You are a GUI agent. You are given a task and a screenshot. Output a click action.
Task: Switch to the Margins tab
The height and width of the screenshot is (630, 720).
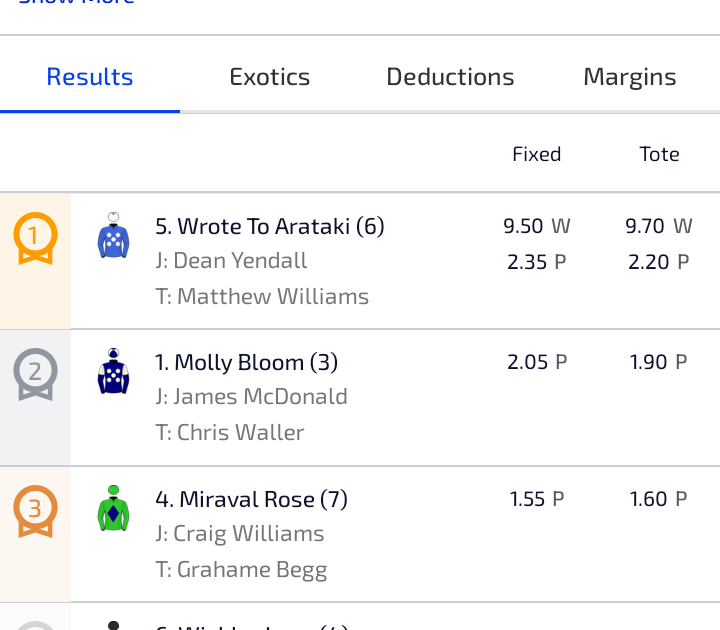(x=630, y=77)
